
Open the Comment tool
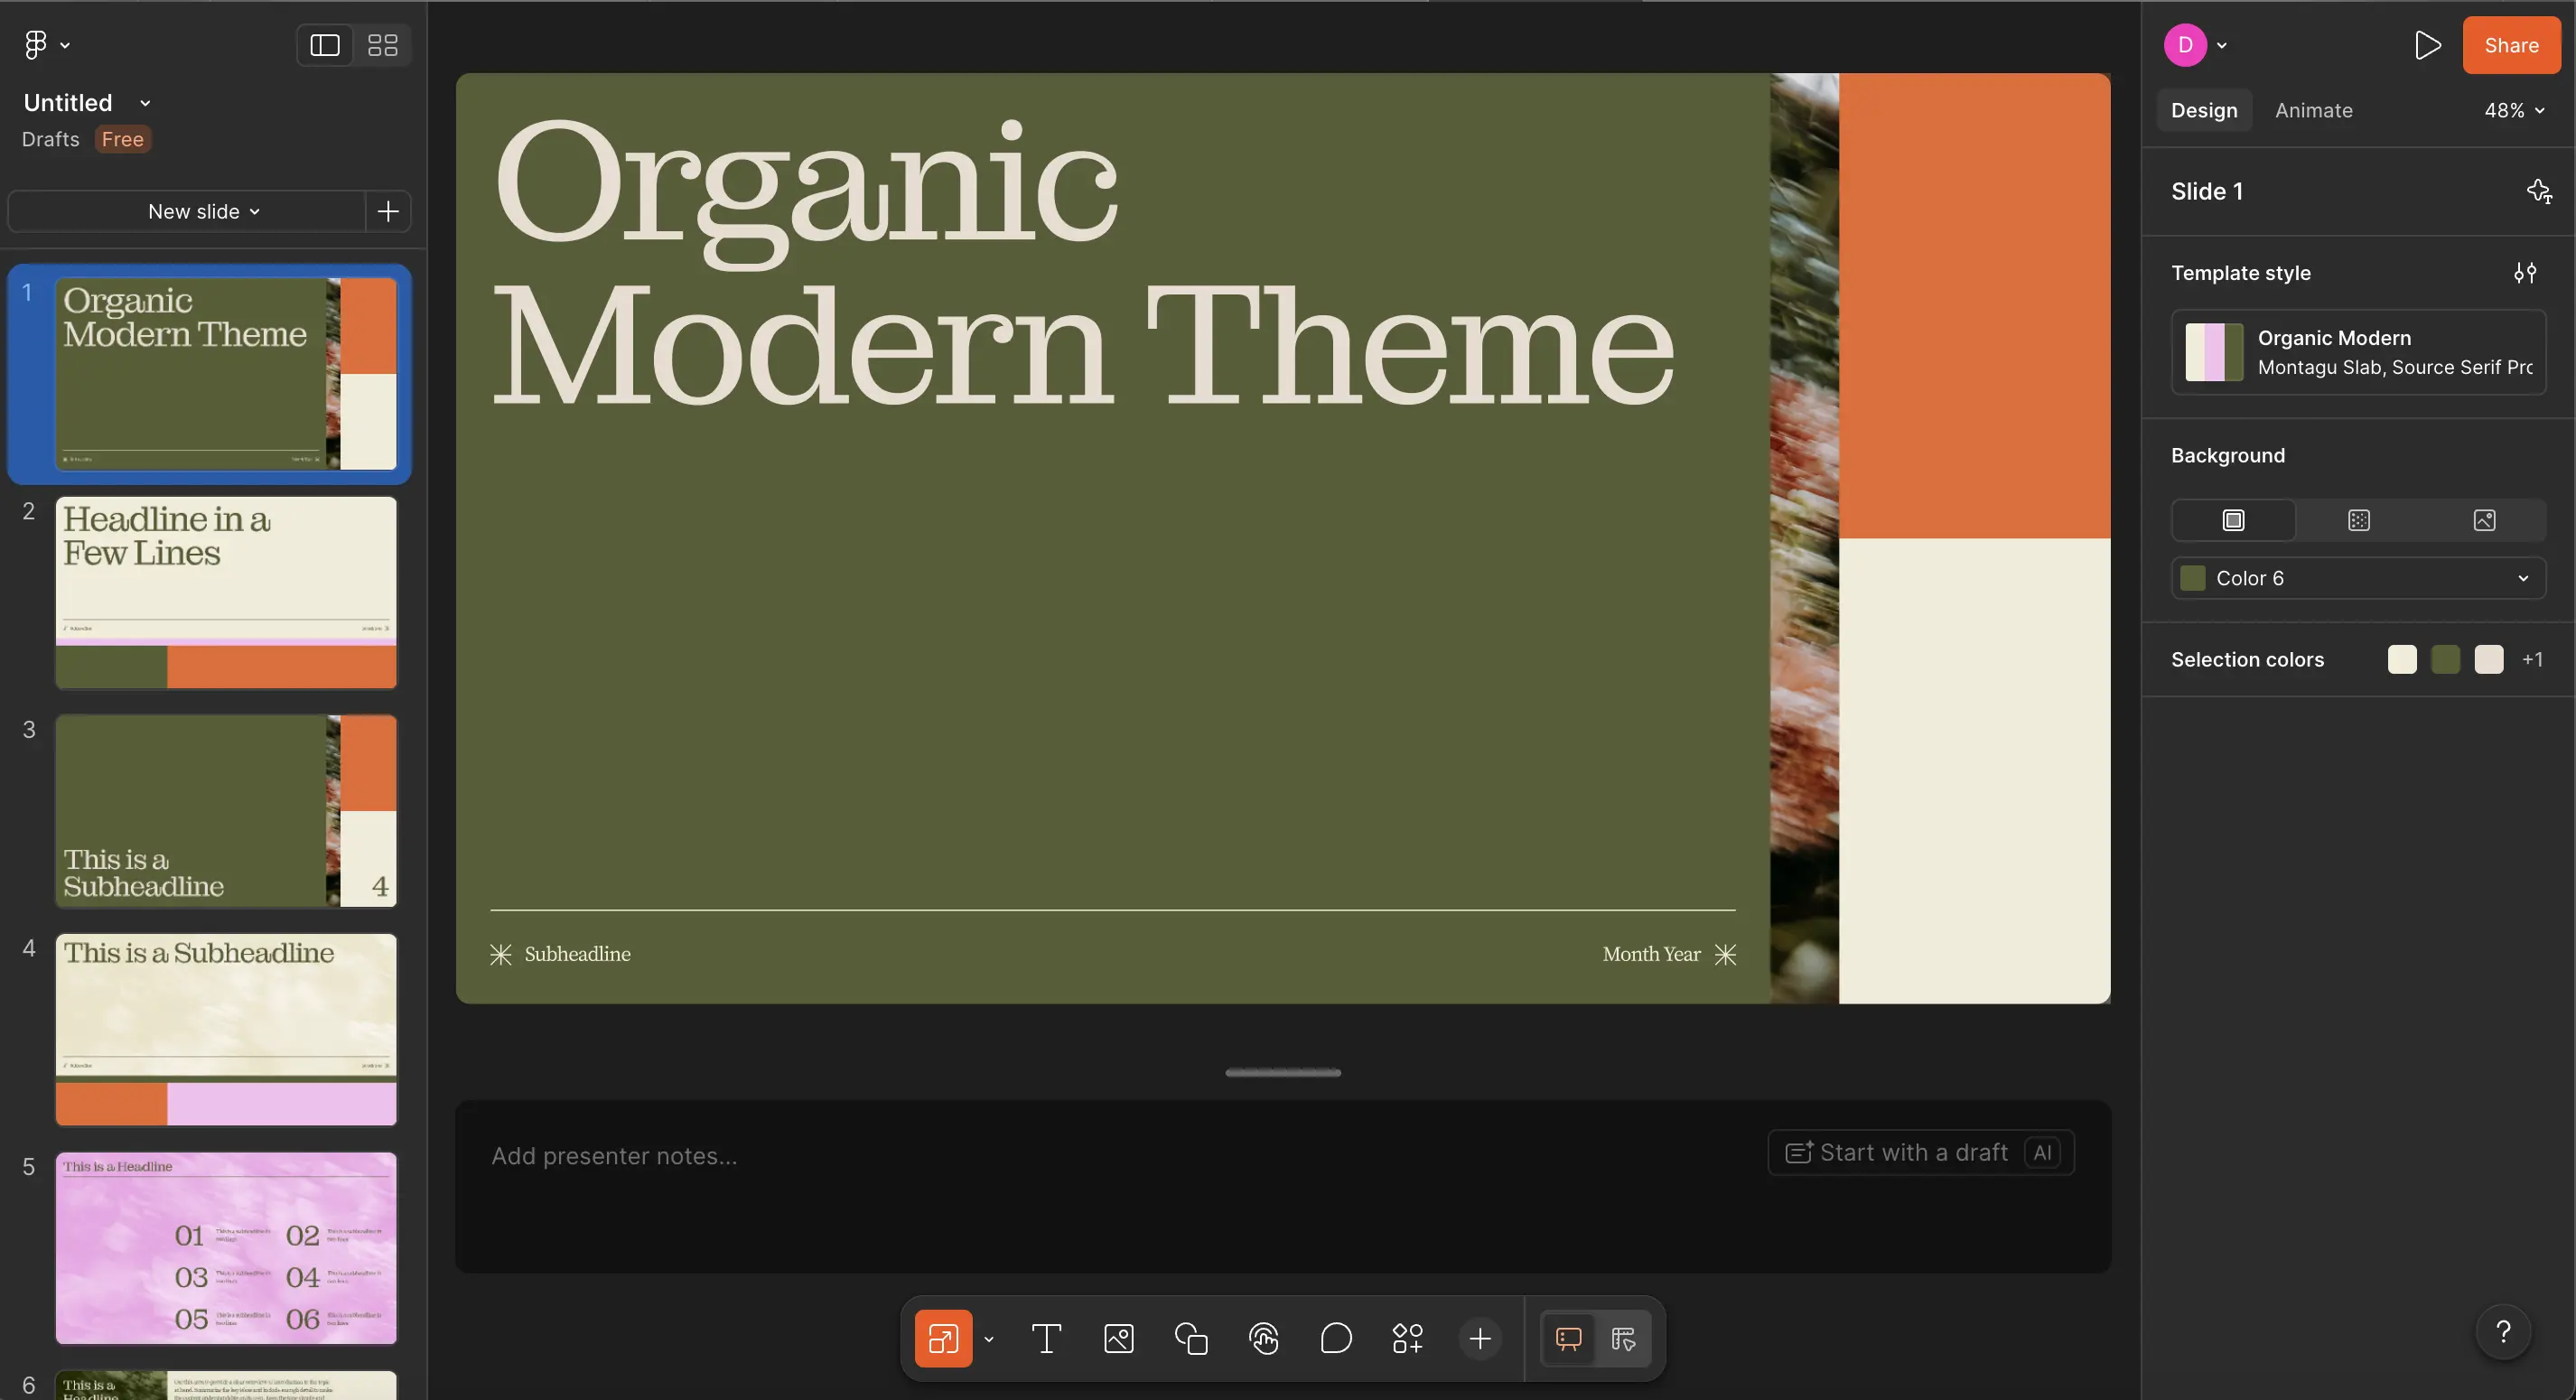(x=1336, y=1338)
